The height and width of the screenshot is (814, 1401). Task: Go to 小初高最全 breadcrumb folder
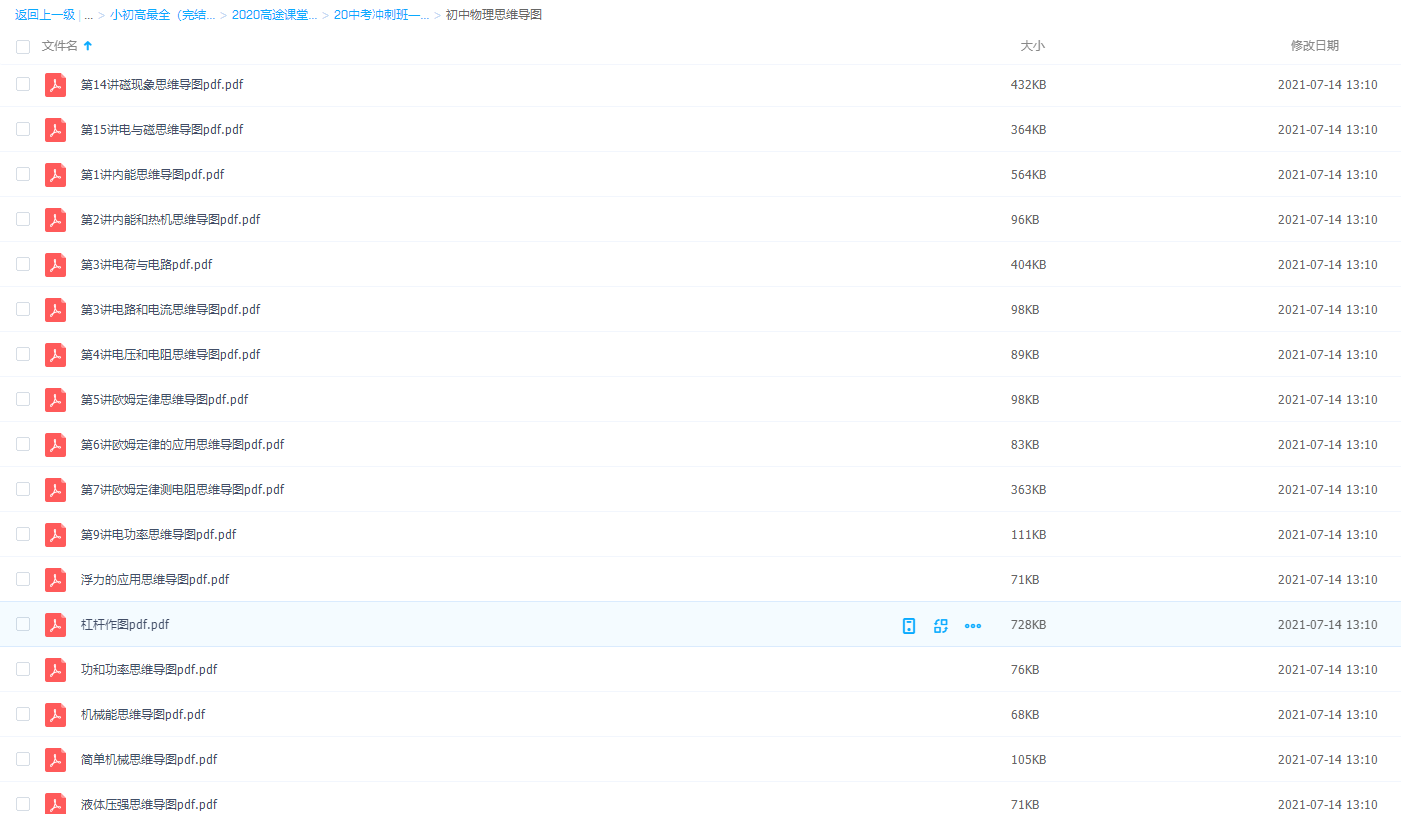[x=162, y=15]
